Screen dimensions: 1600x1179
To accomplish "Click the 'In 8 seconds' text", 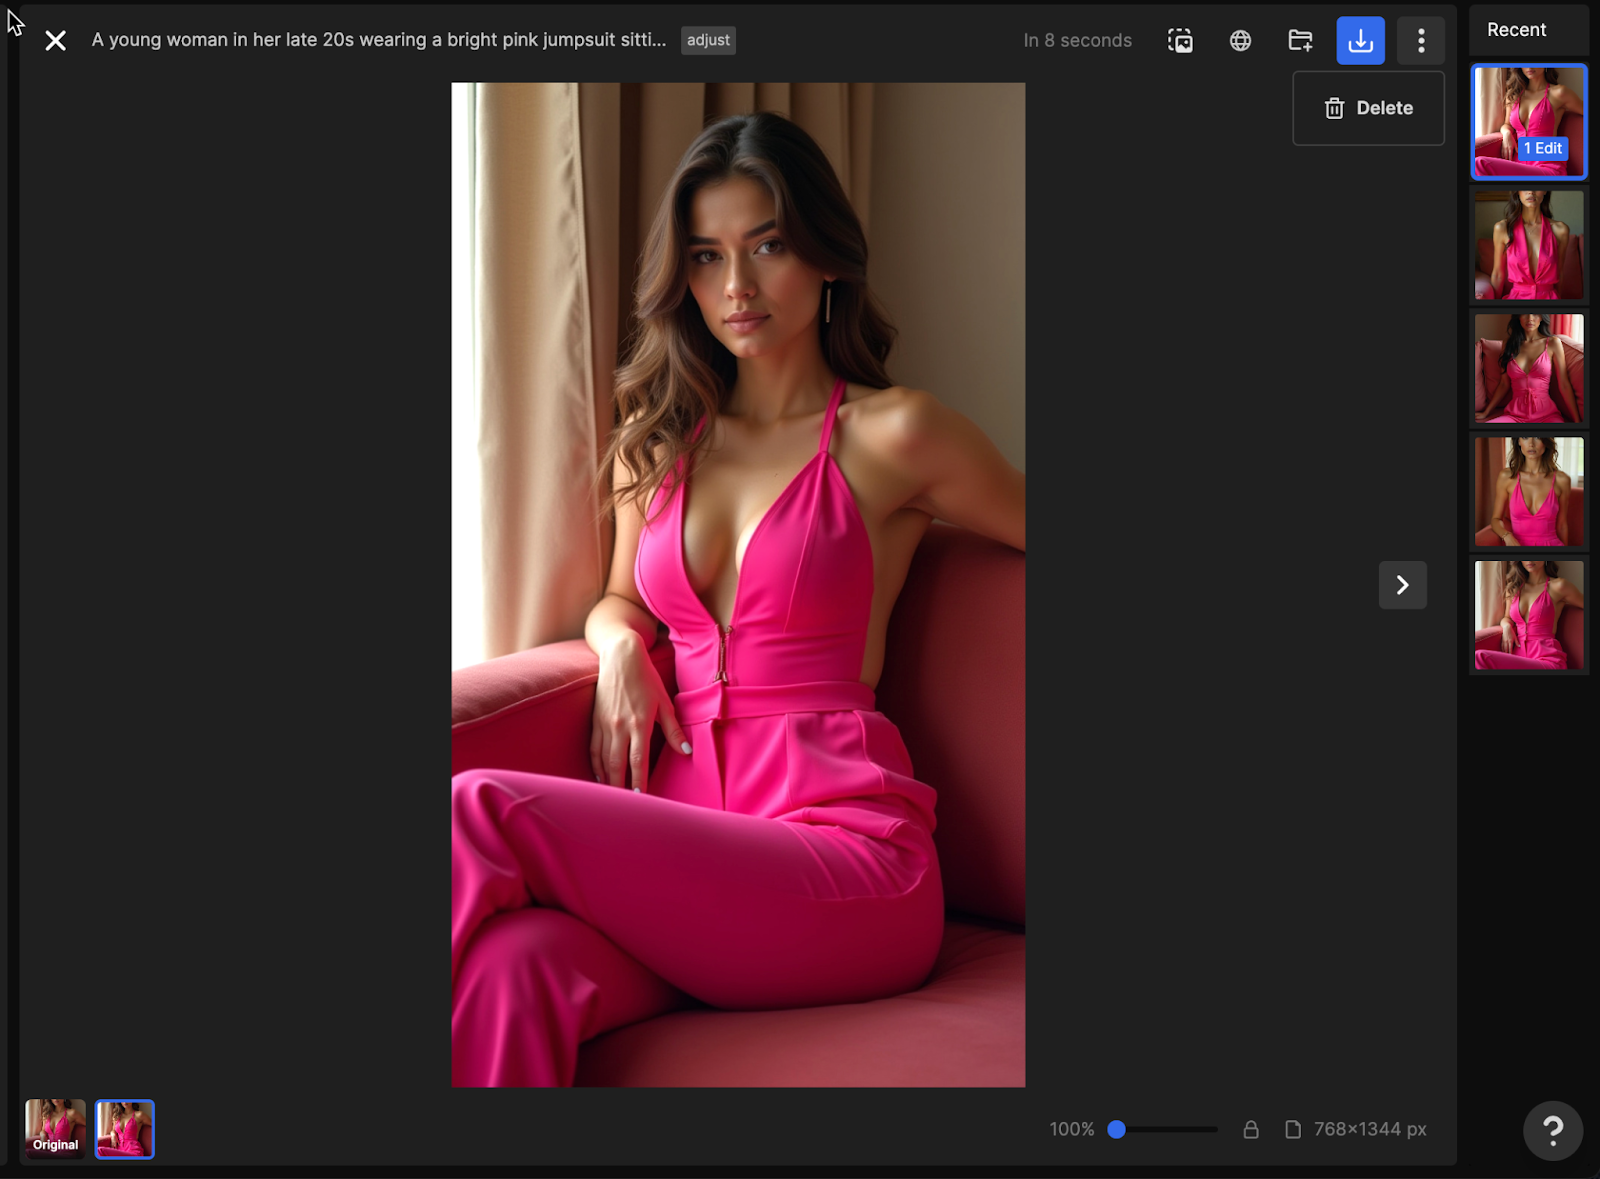I will coord(1077,40).
